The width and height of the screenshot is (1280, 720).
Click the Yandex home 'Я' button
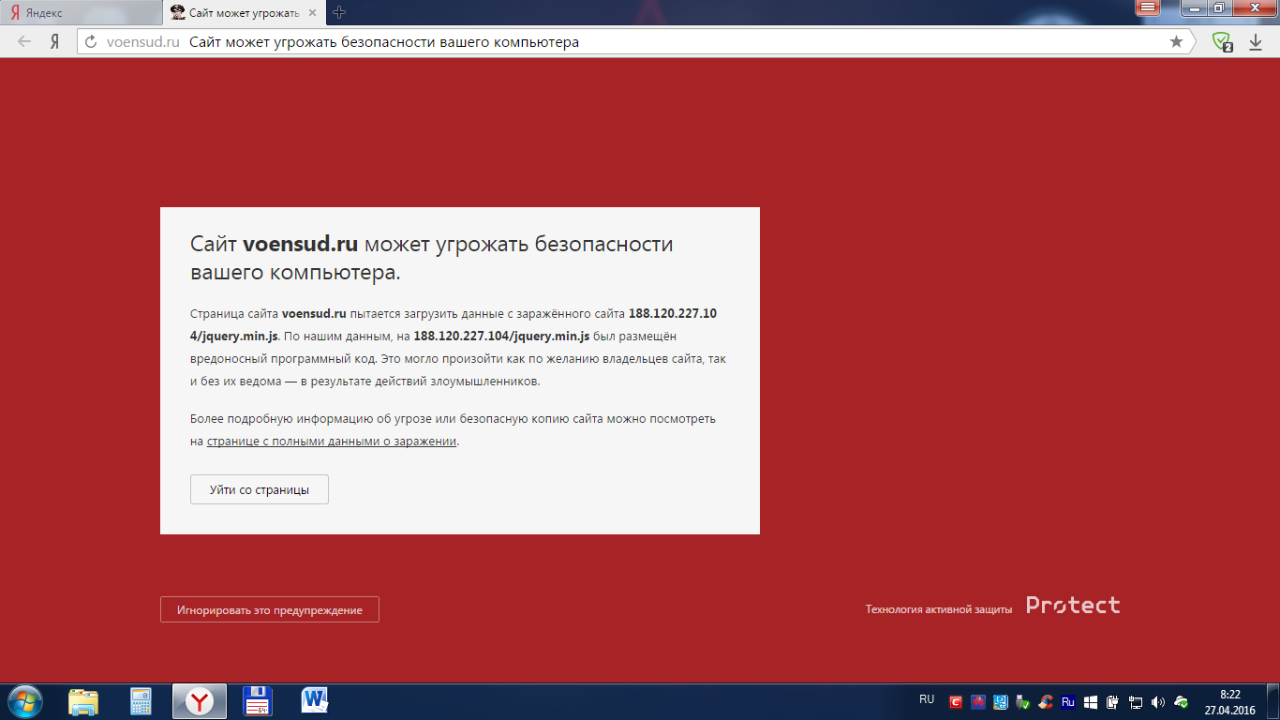coord(55,42)
